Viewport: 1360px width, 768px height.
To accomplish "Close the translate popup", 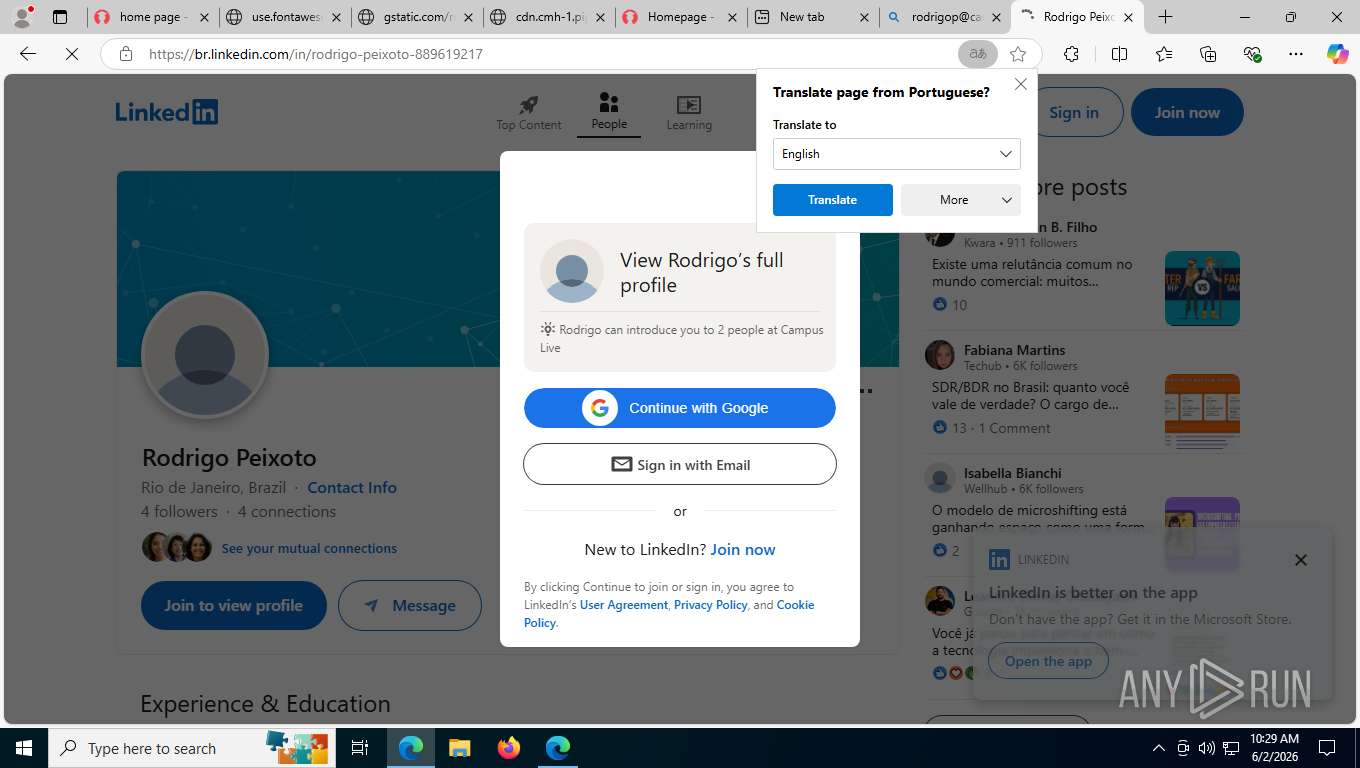I will (x=1021, y=84).
